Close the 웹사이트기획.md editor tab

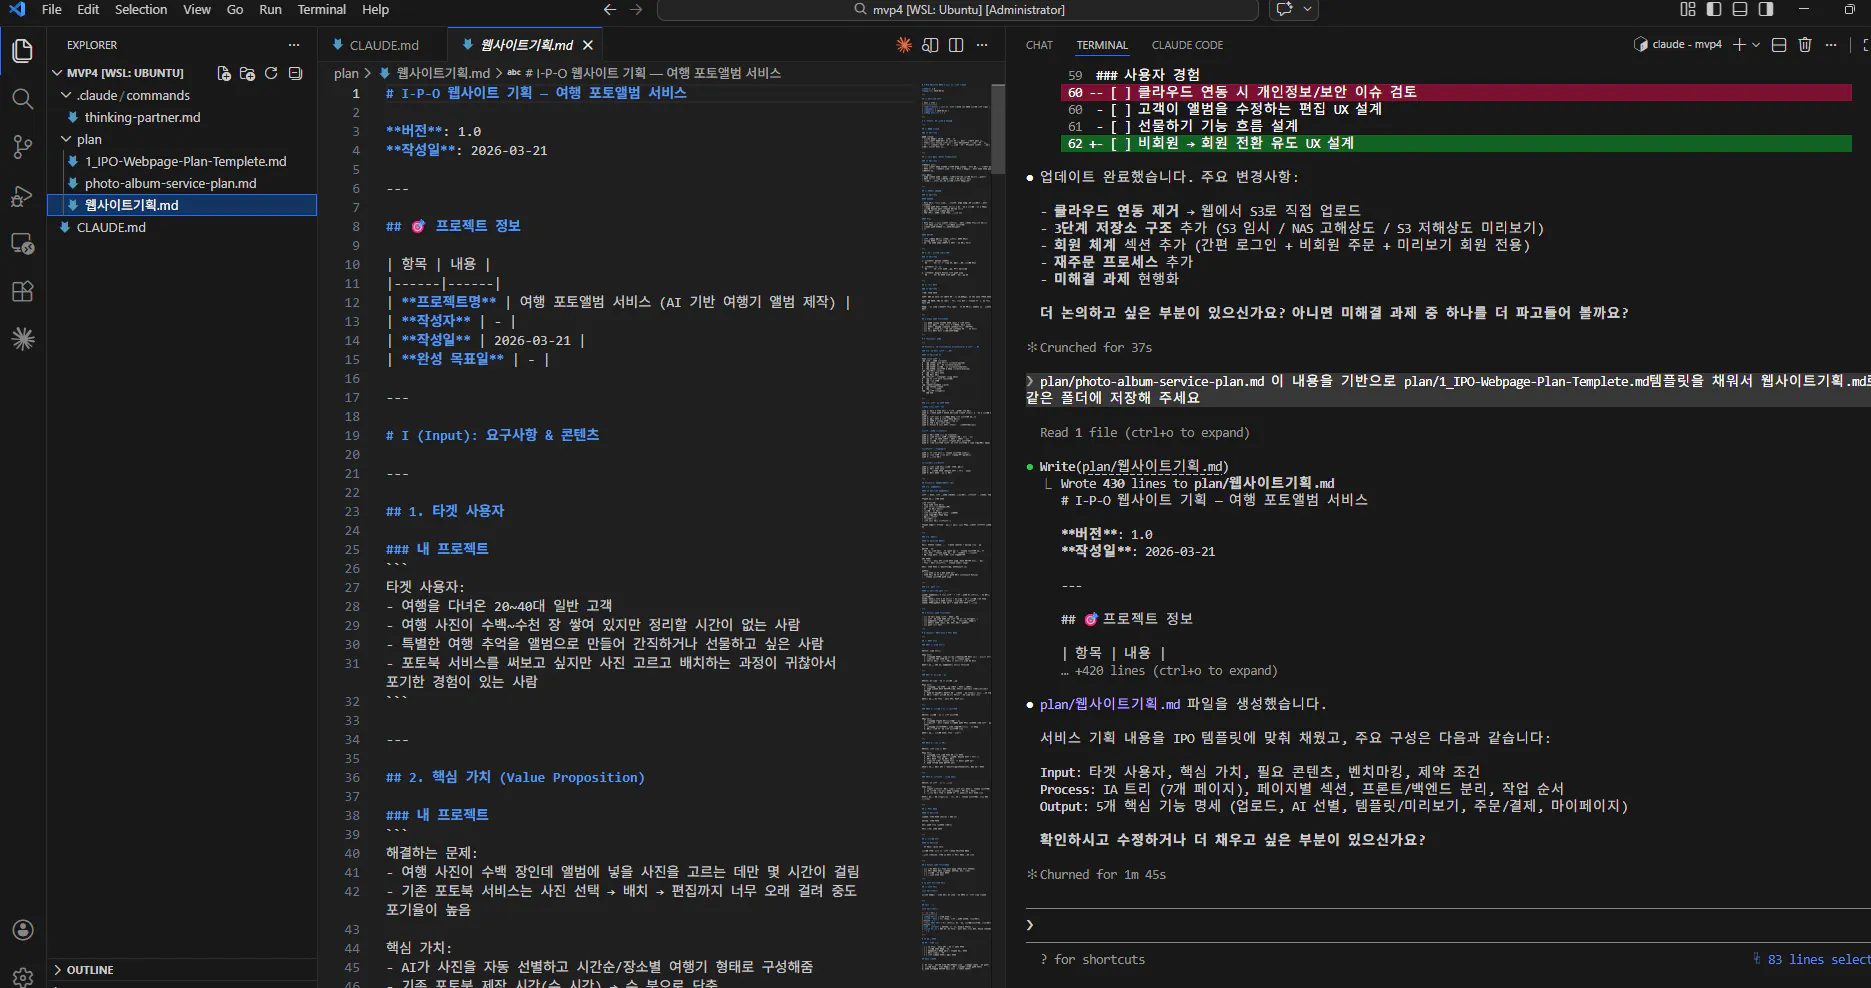click(588, 45)
